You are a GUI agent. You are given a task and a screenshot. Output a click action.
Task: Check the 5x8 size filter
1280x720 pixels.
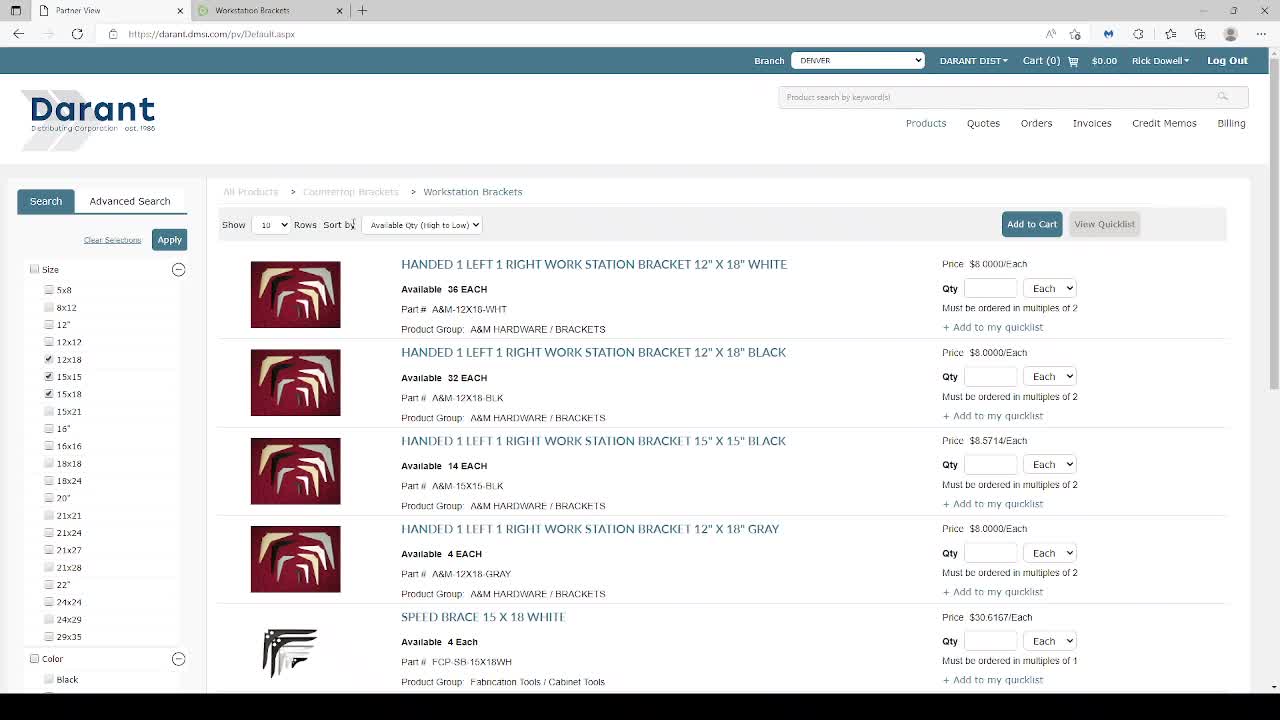(49, 290)
